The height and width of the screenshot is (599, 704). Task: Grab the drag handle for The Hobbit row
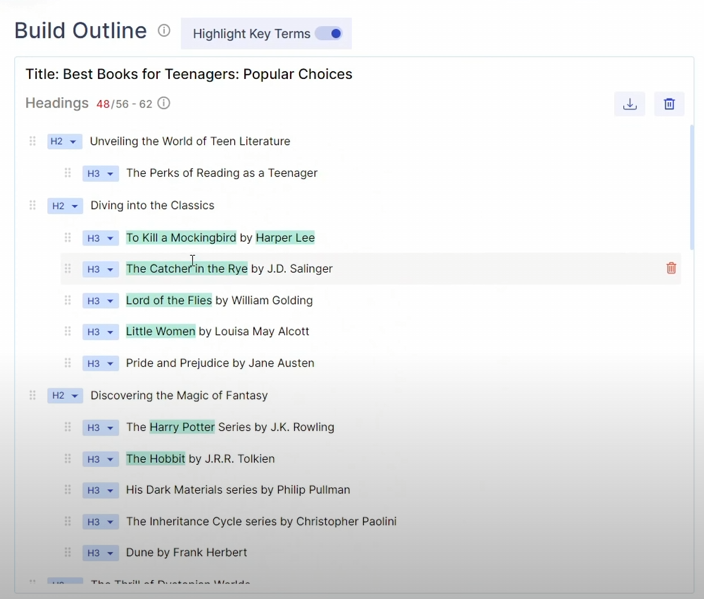[67, 458]
